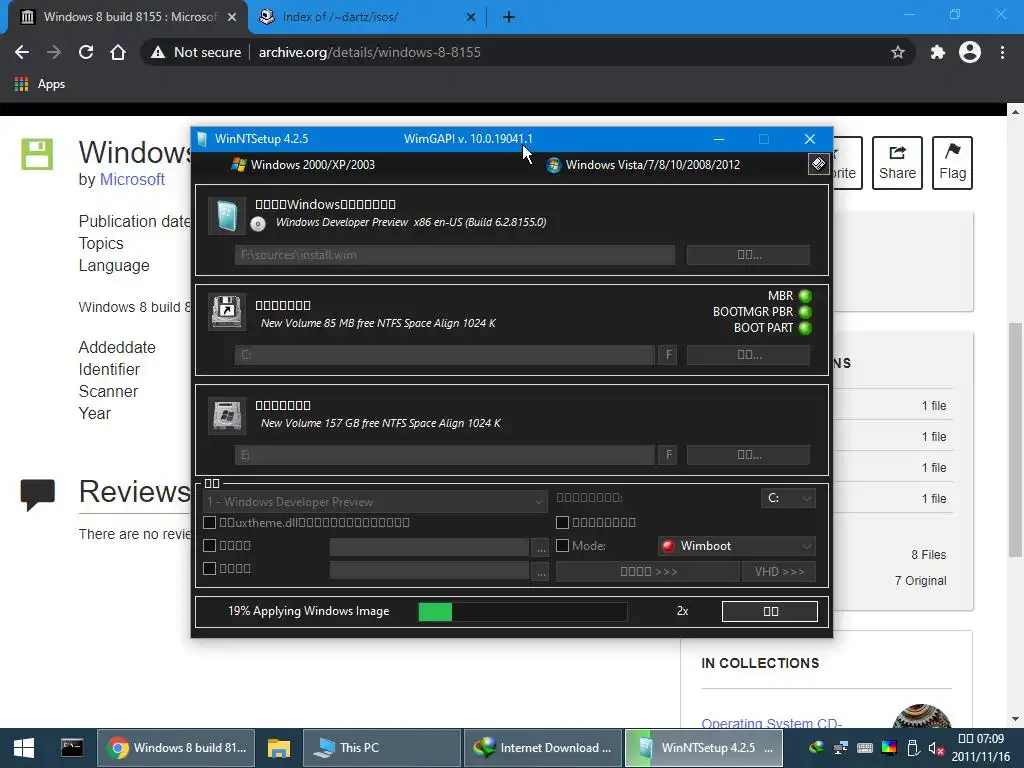This screenshot has width=1024, height=768.
Task: Click browse button for the boot drive
Action: (748, 355)
